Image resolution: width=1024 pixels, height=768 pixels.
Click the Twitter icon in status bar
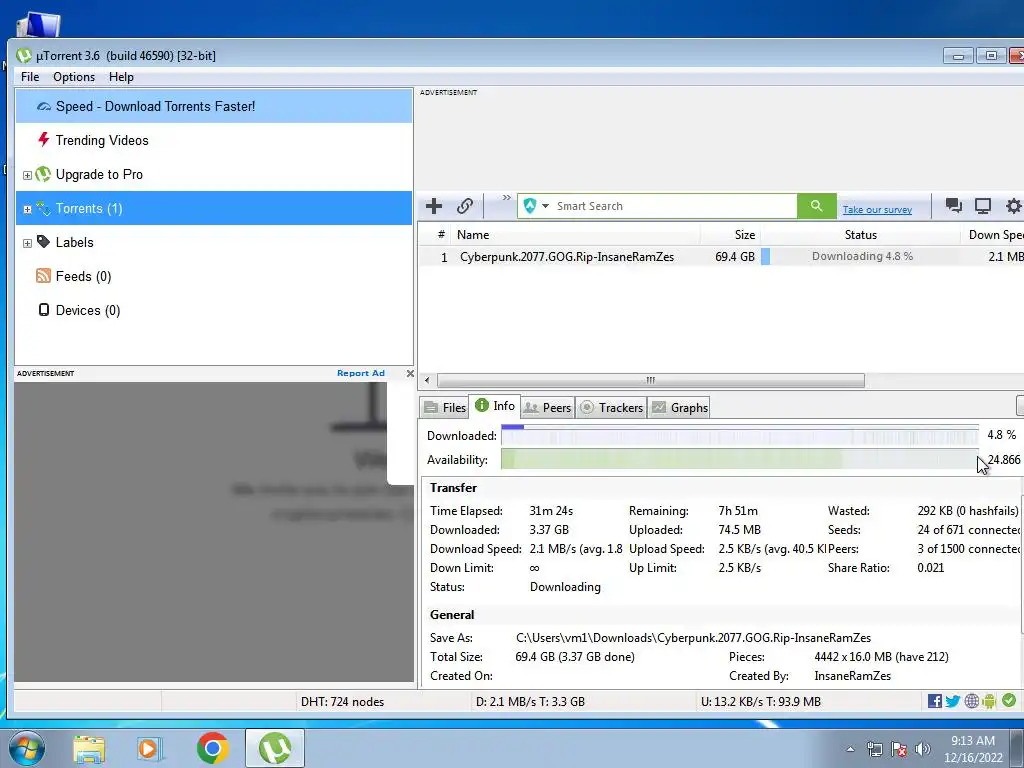[x=953, y=701]
